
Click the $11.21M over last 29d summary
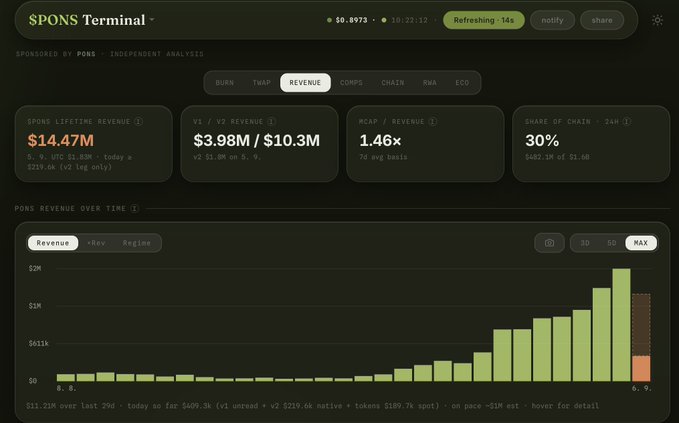(70, 406)
